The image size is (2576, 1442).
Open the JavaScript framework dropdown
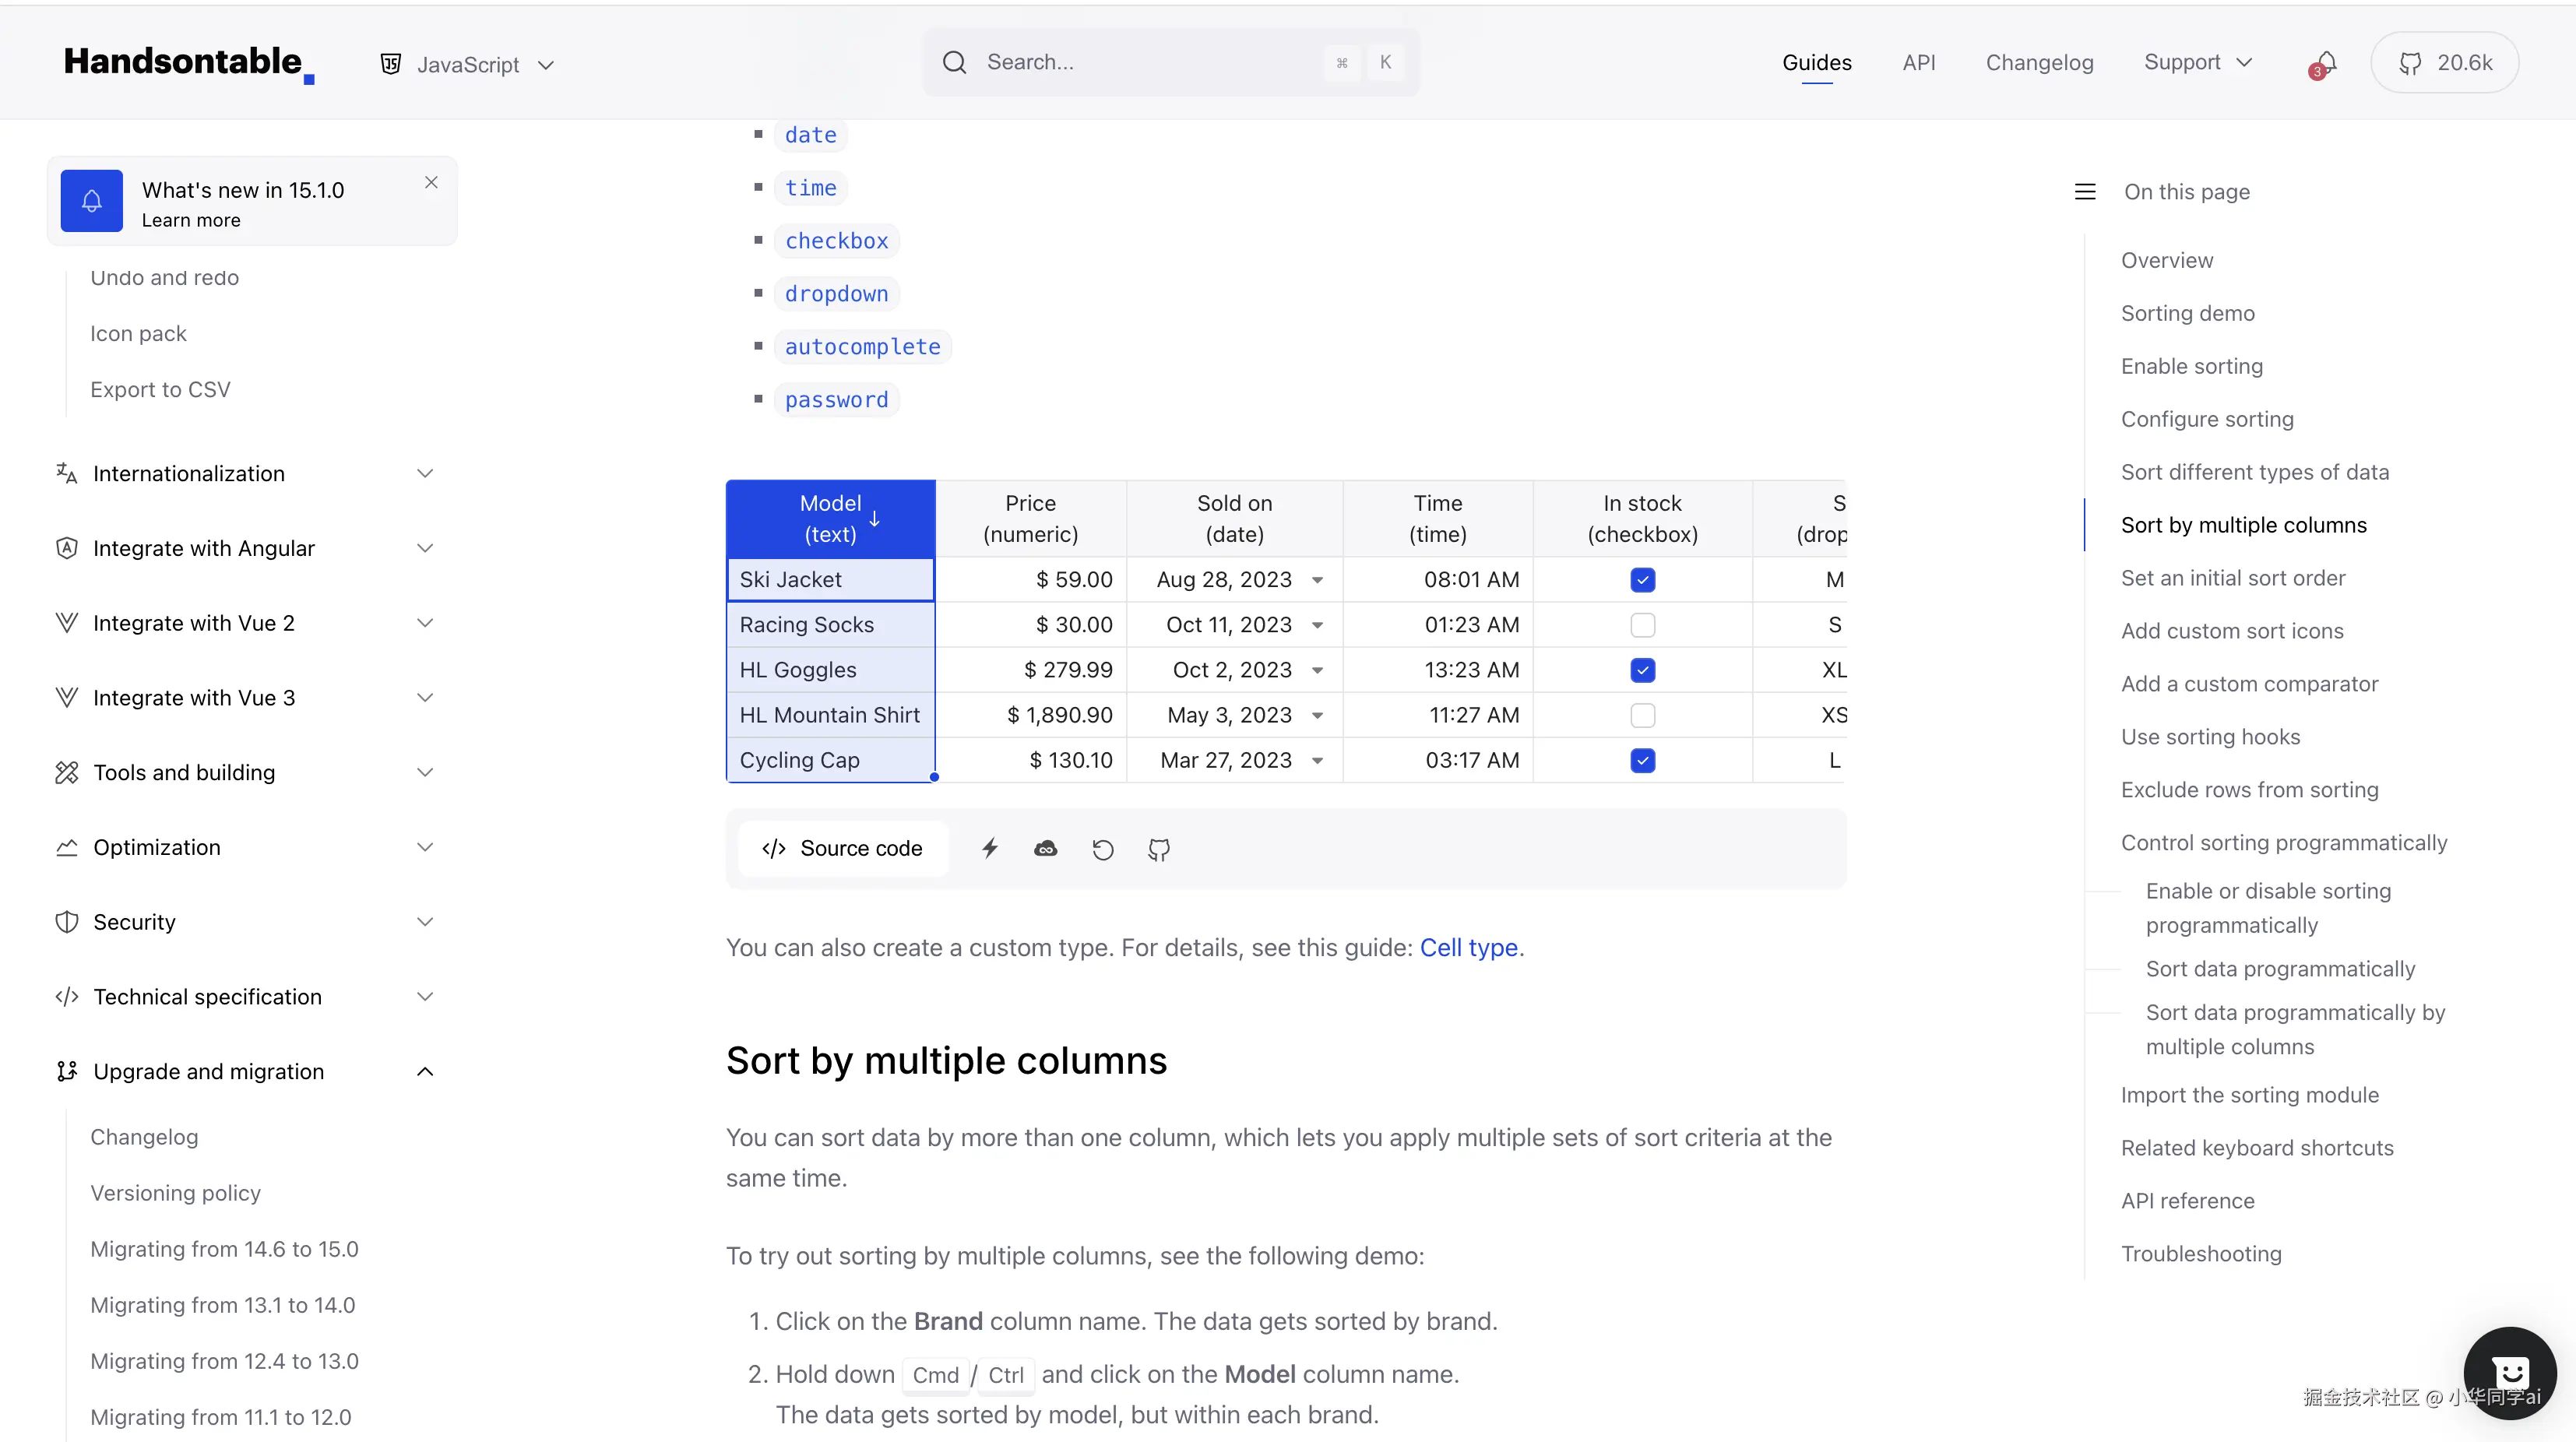tap(467, 65)
